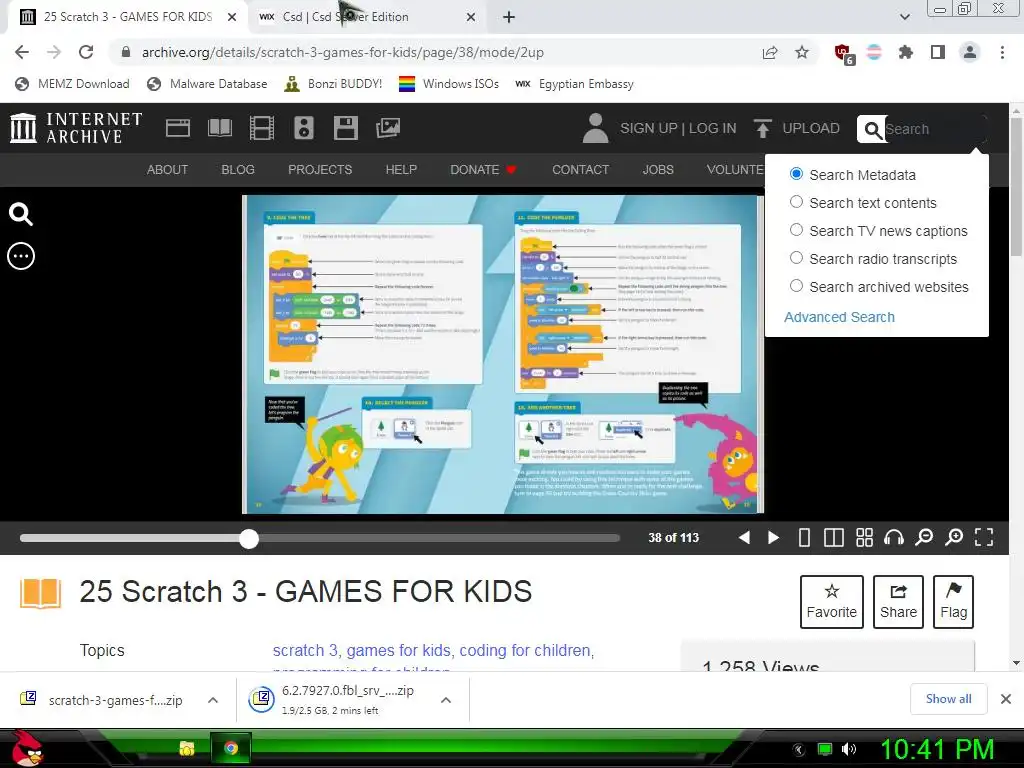Click the page position slider handle
This screenshot has height=768, width=1024.
pyautogui.click(x=249, y=538)
